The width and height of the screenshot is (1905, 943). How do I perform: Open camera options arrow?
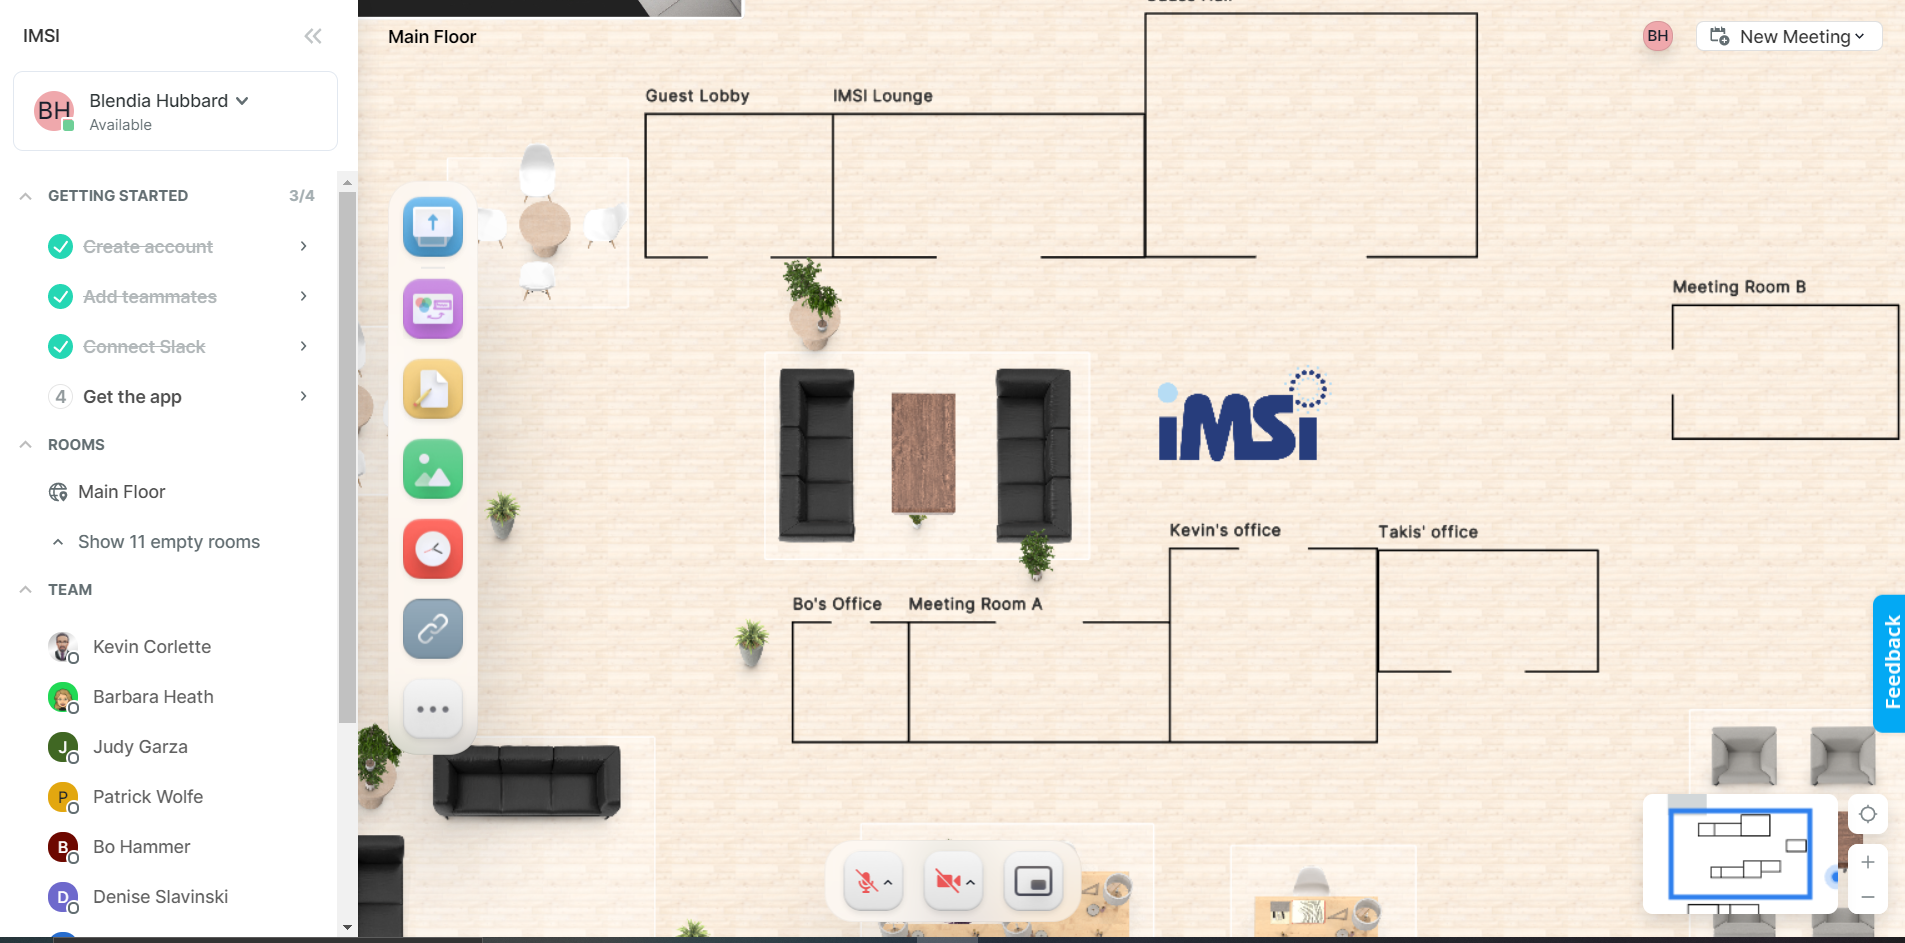970,882
